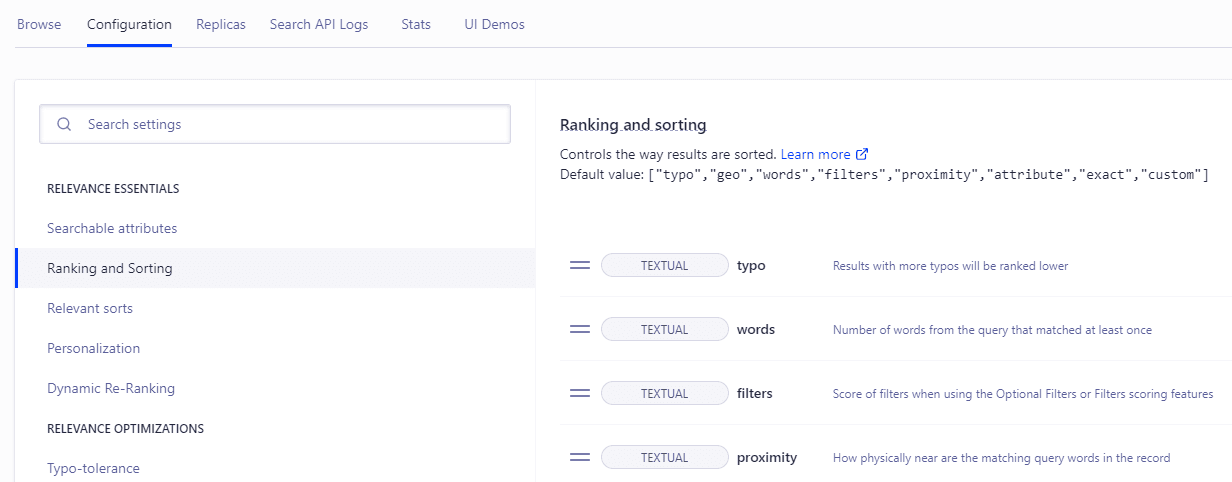1232x482 pixels.
Task: Click the 'How physically near' description text
Action: 1001,458
